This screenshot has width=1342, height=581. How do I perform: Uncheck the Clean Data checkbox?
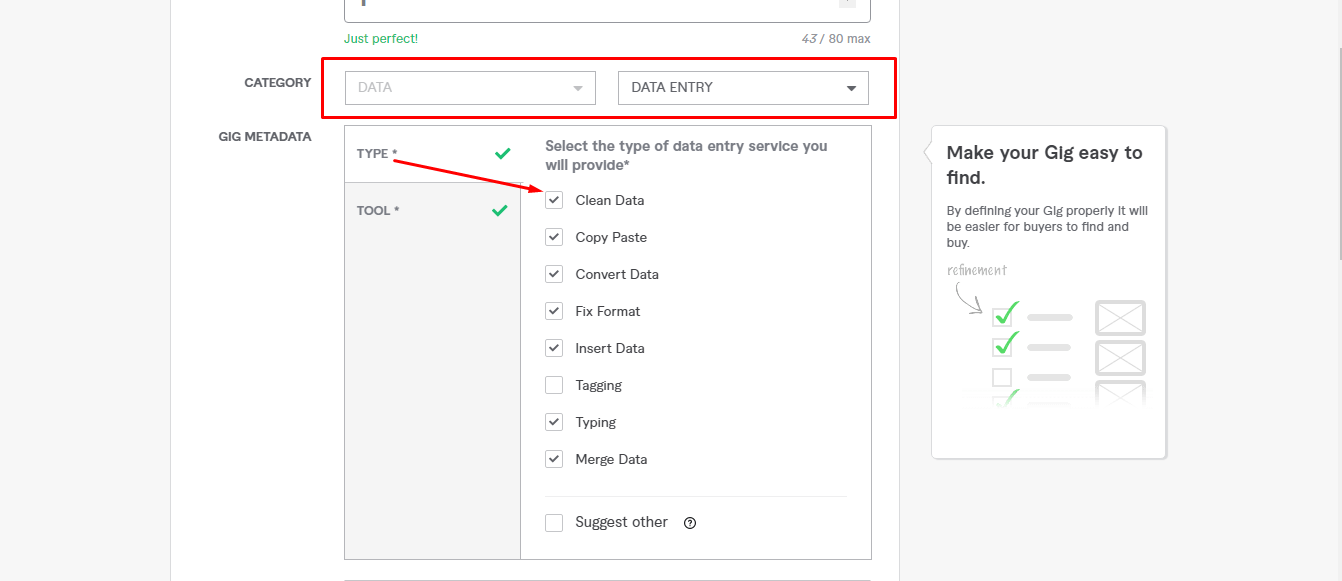[554, 200]
